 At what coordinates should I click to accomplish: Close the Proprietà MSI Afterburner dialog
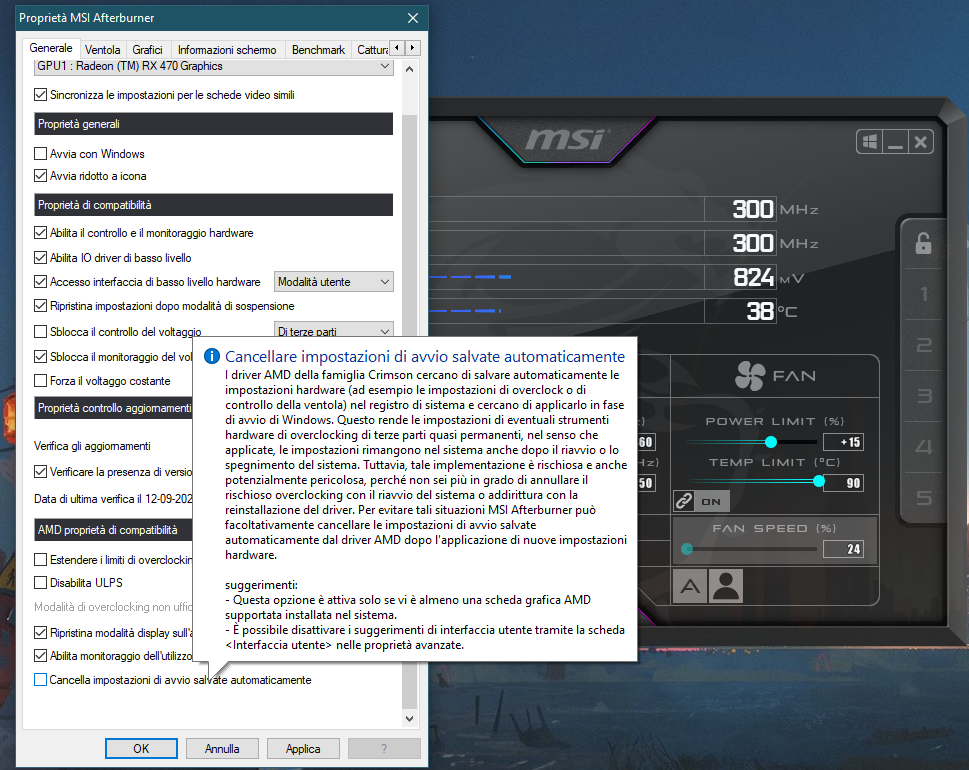[x=413, y=18]
